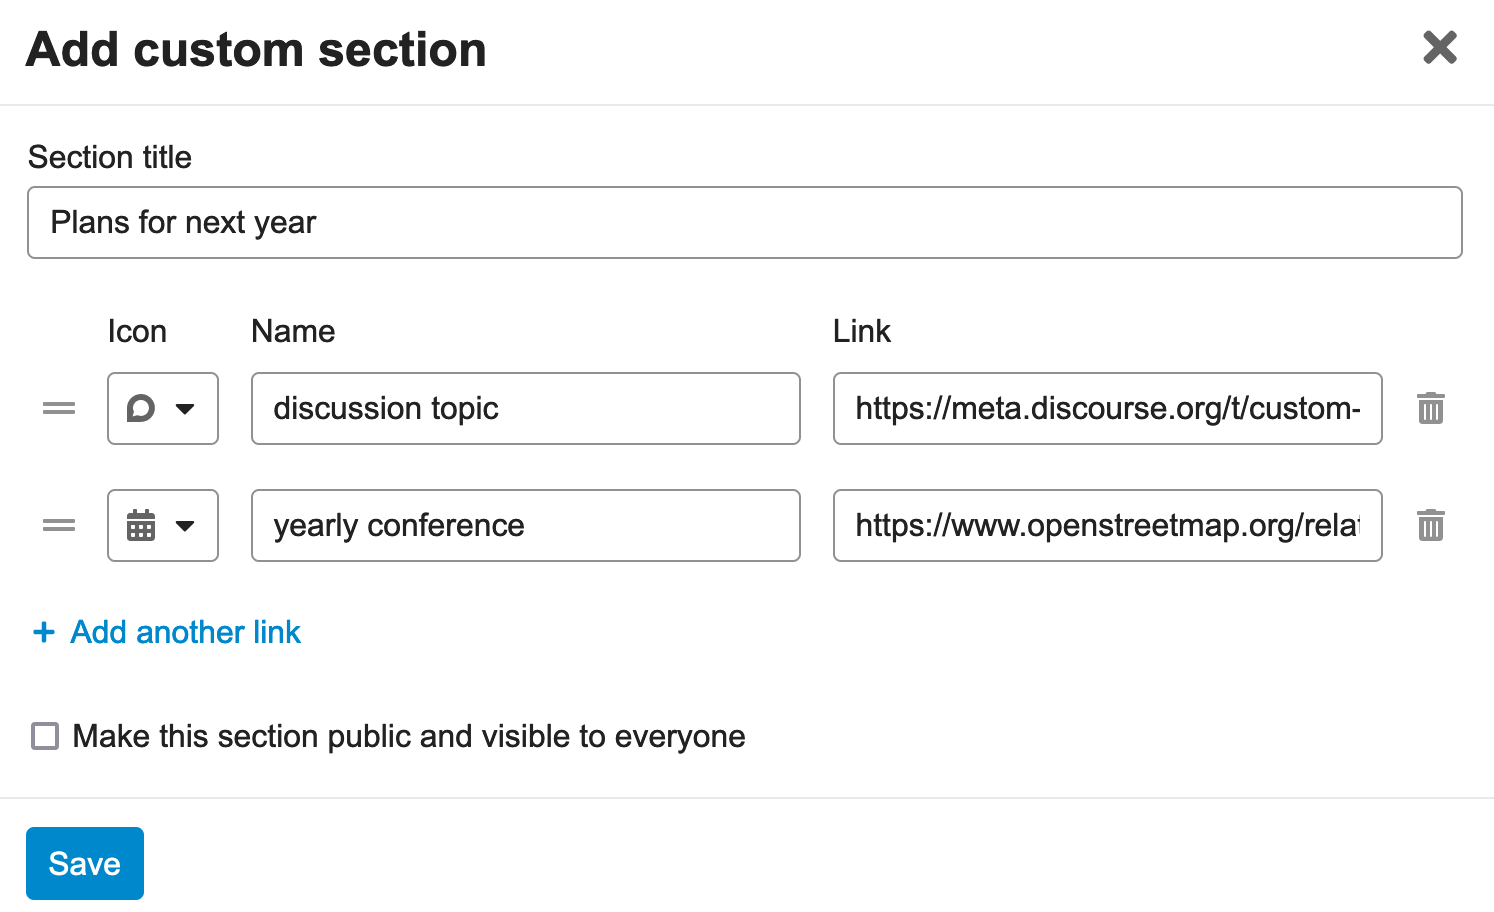
Task: Close the Add custom section dialog
Action: (x=1439, y=47)
